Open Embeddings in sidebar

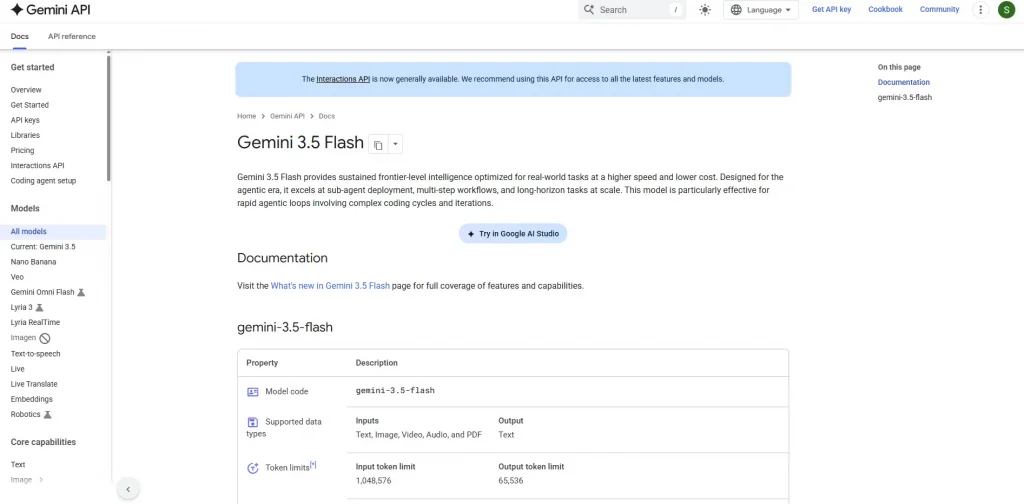[31, 399]
